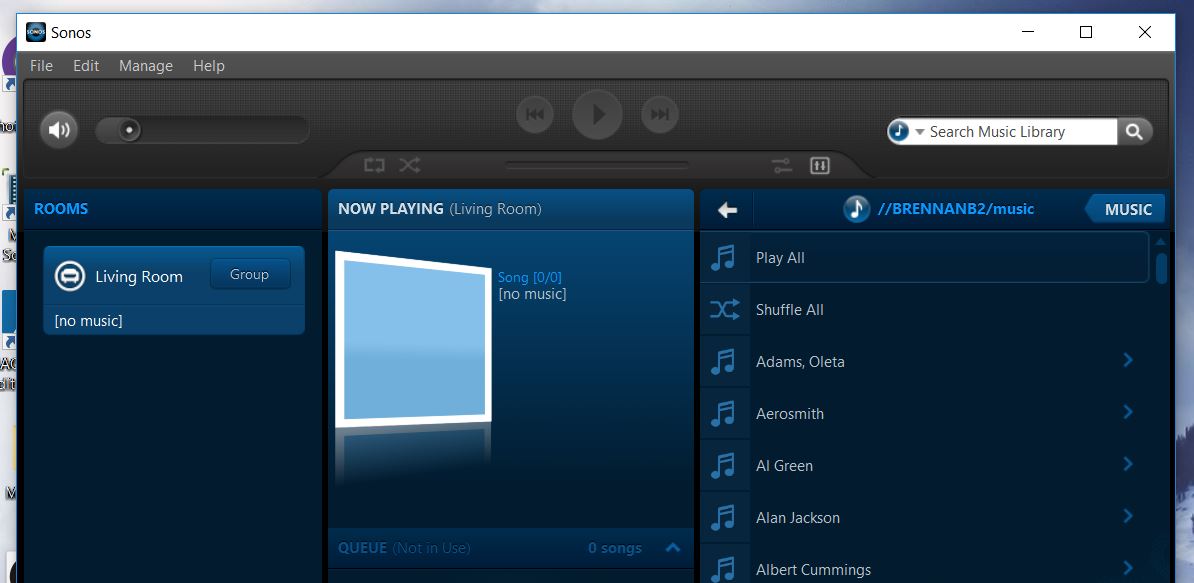Start playback with the Play button

pos(597,115)
